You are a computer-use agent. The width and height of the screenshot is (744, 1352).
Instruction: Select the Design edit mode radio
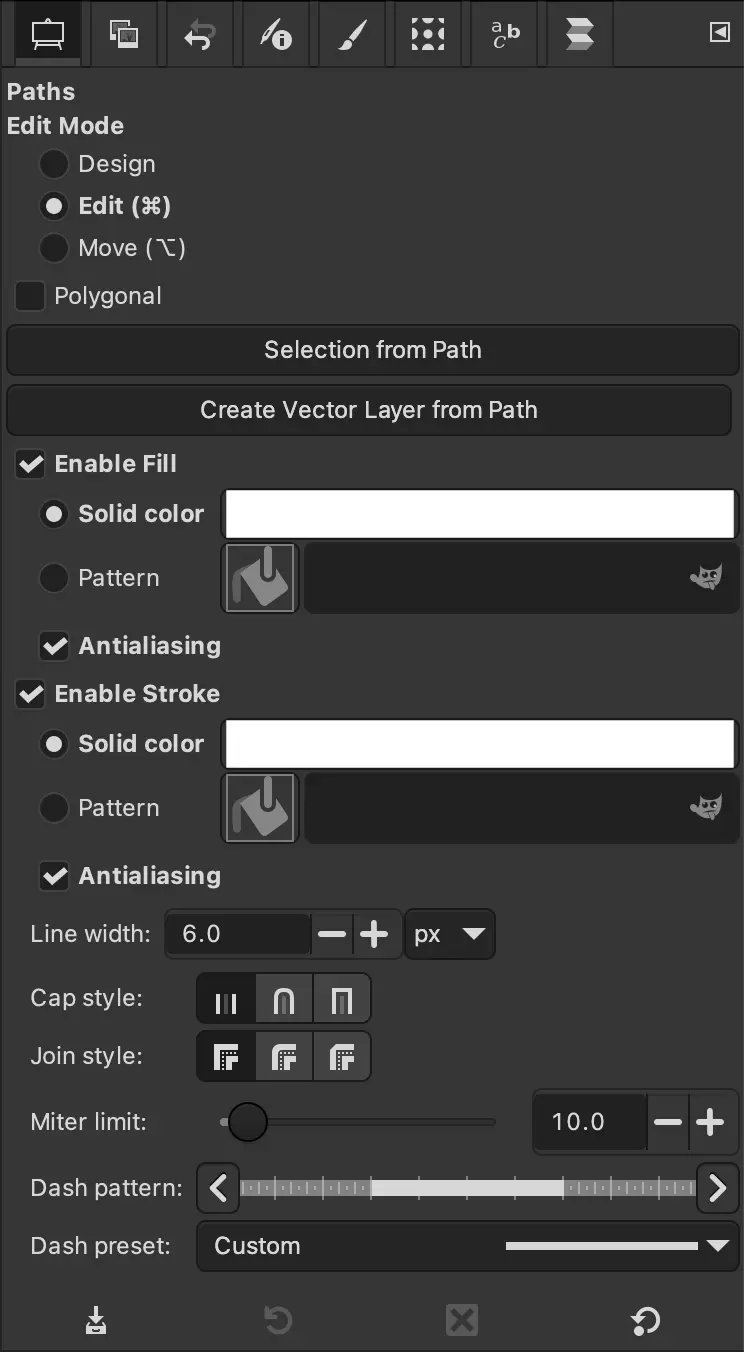(53, 164)
